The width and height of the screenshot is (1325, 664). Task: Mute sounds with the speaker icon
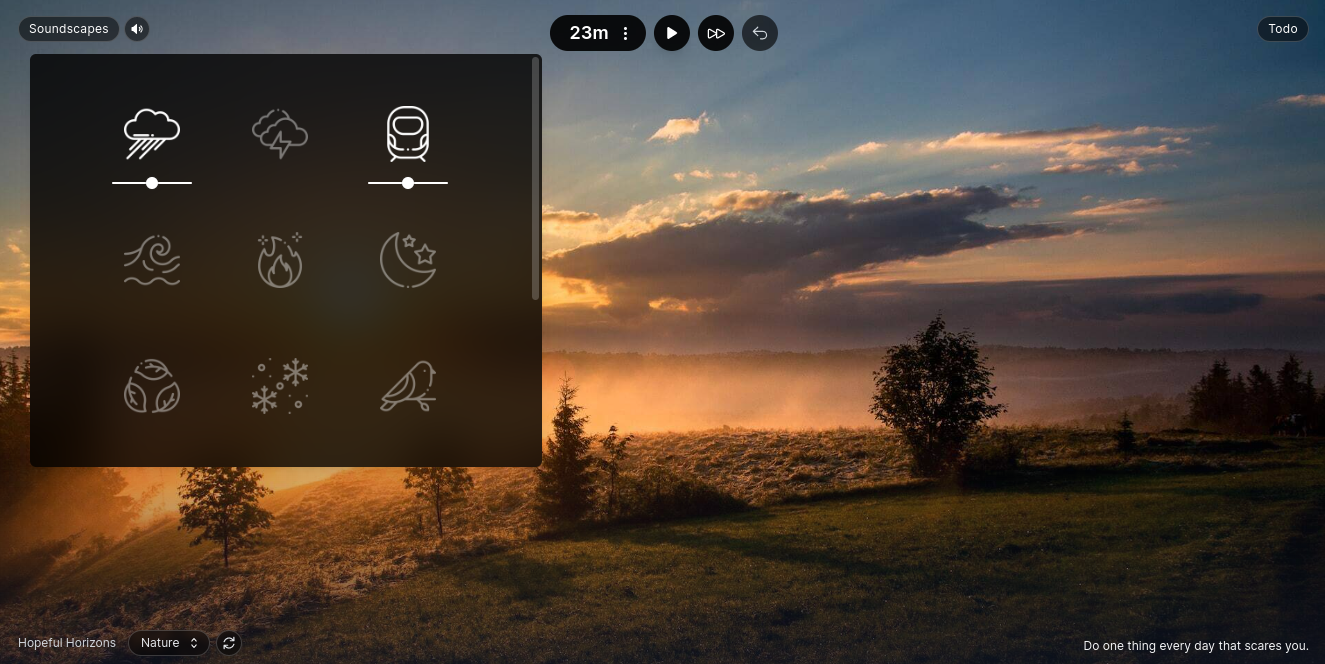click(137, 29)
